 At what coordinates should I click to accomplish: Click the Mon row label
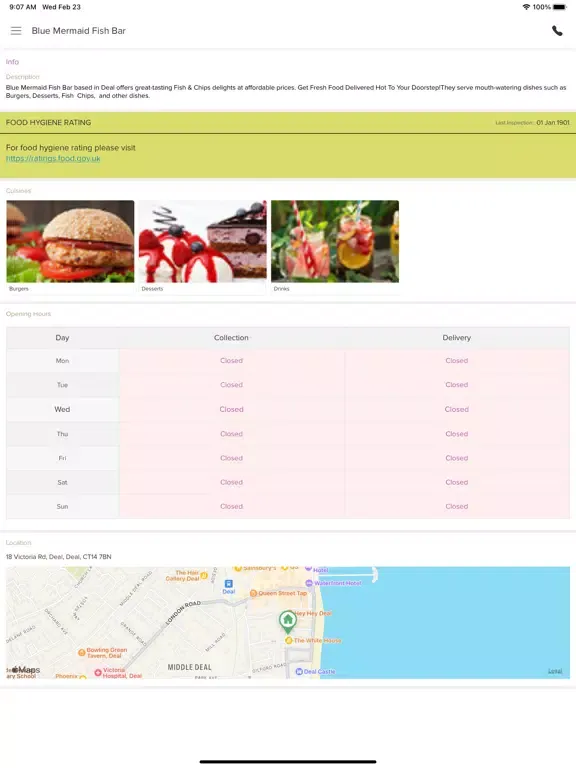[62, 361]
